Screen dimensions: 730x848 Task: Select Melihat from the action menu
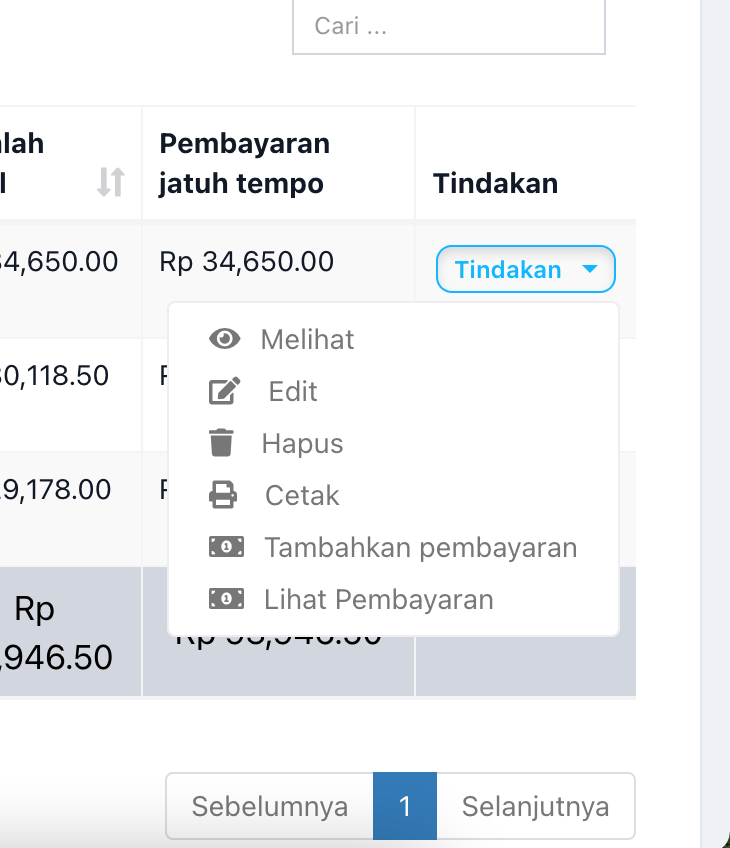point(307,340)
